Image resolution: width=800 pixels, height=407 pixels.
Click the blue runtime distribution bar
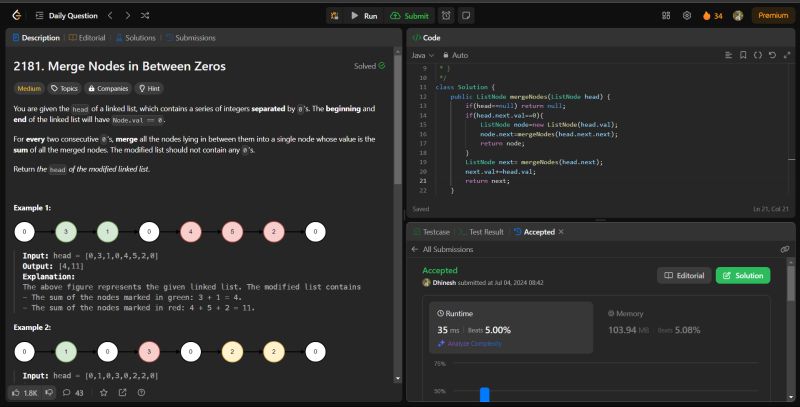[485, 395]
